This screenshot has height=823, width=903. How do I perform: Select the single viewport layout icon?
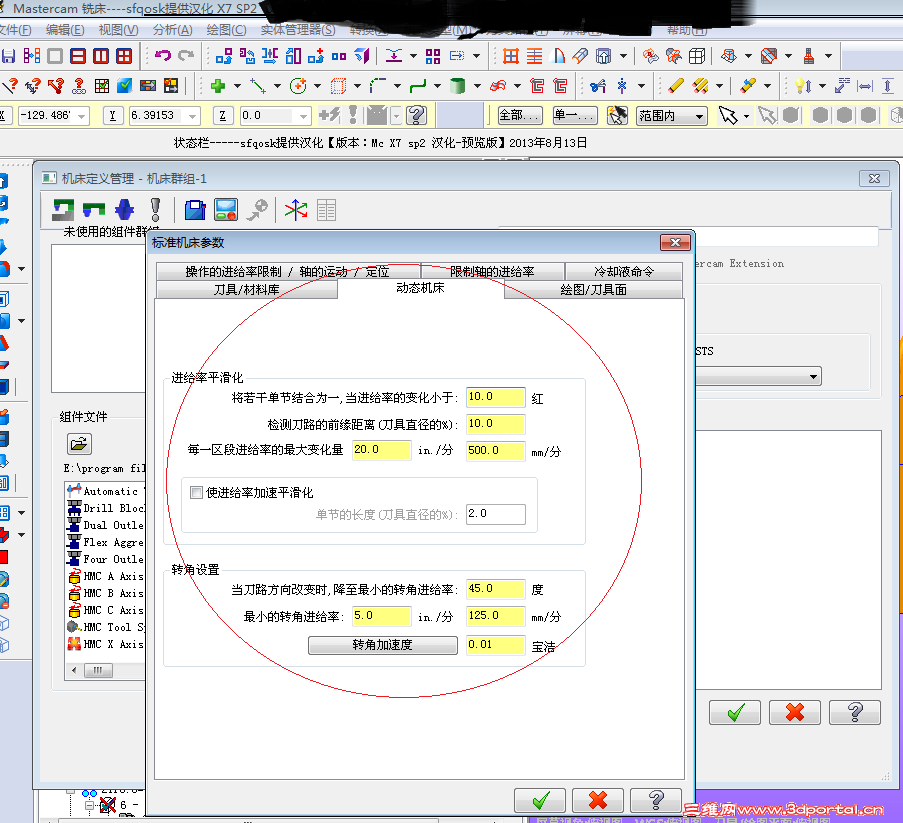pyautogui.click(x=55, y=56)
